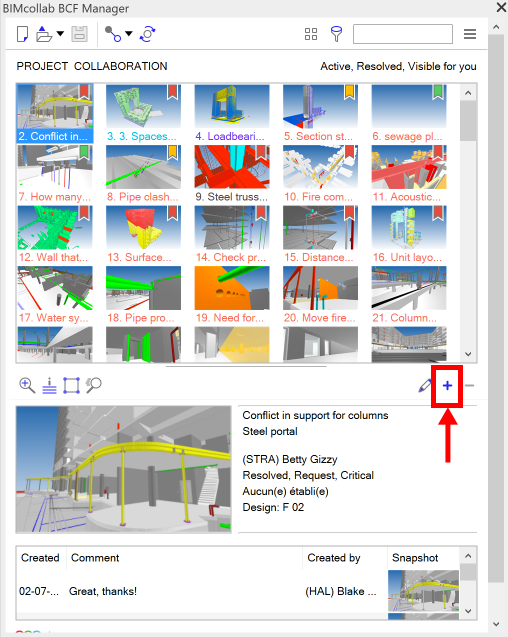Click the '(STRA) Betty Gizzy' assignee text
Viewport: 508px width, 637px height.
(290, 459)
